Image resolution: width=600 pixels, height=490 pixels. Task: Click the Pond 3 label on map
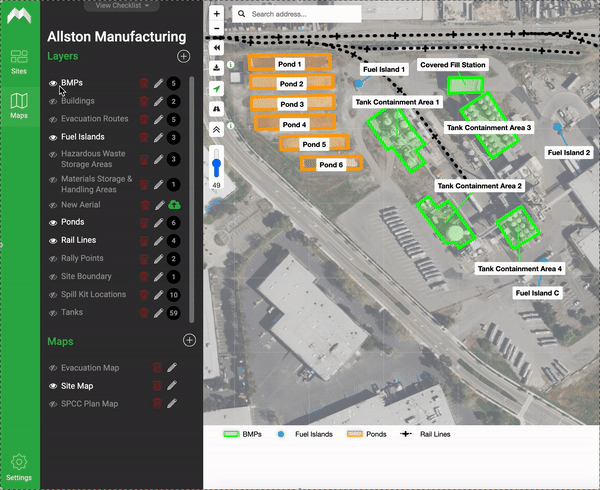pos(291,104)
